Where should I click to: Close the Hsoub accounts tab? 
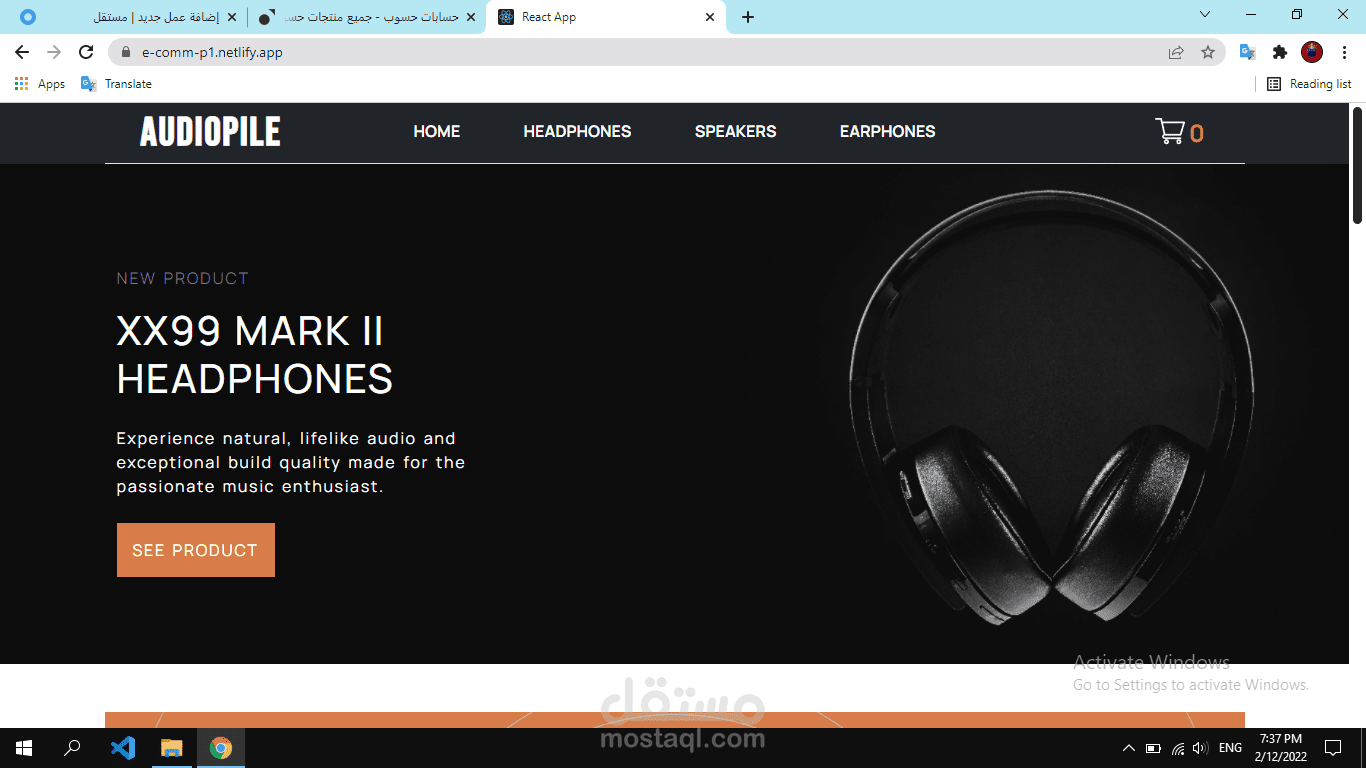pyautogui.click(x=471, y=17)
